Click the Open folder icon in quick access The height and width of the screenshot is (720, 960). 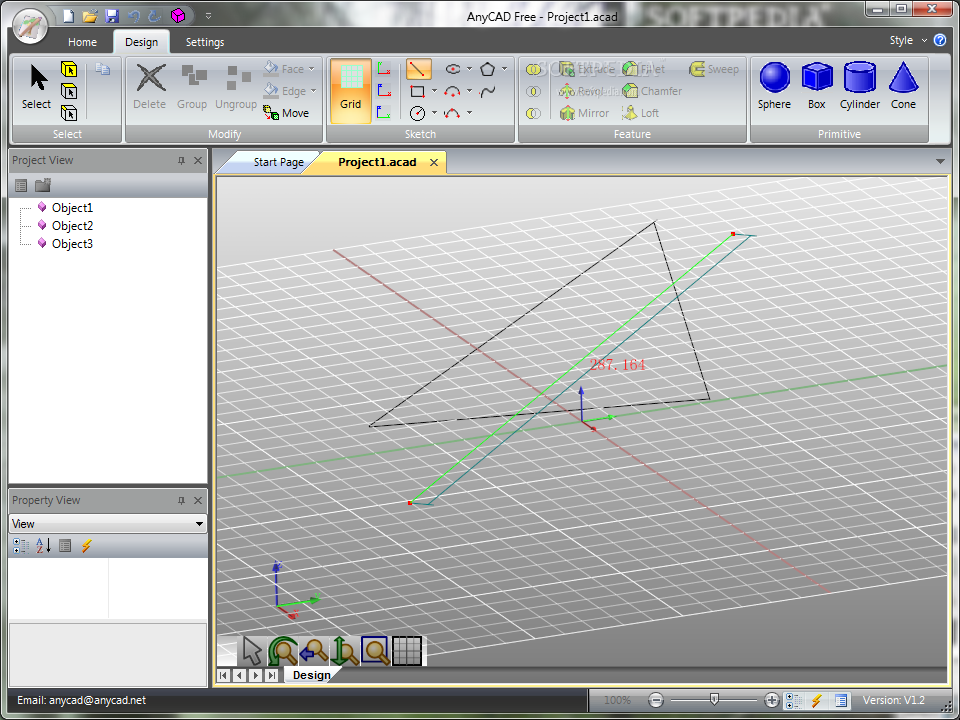[90, 16]
